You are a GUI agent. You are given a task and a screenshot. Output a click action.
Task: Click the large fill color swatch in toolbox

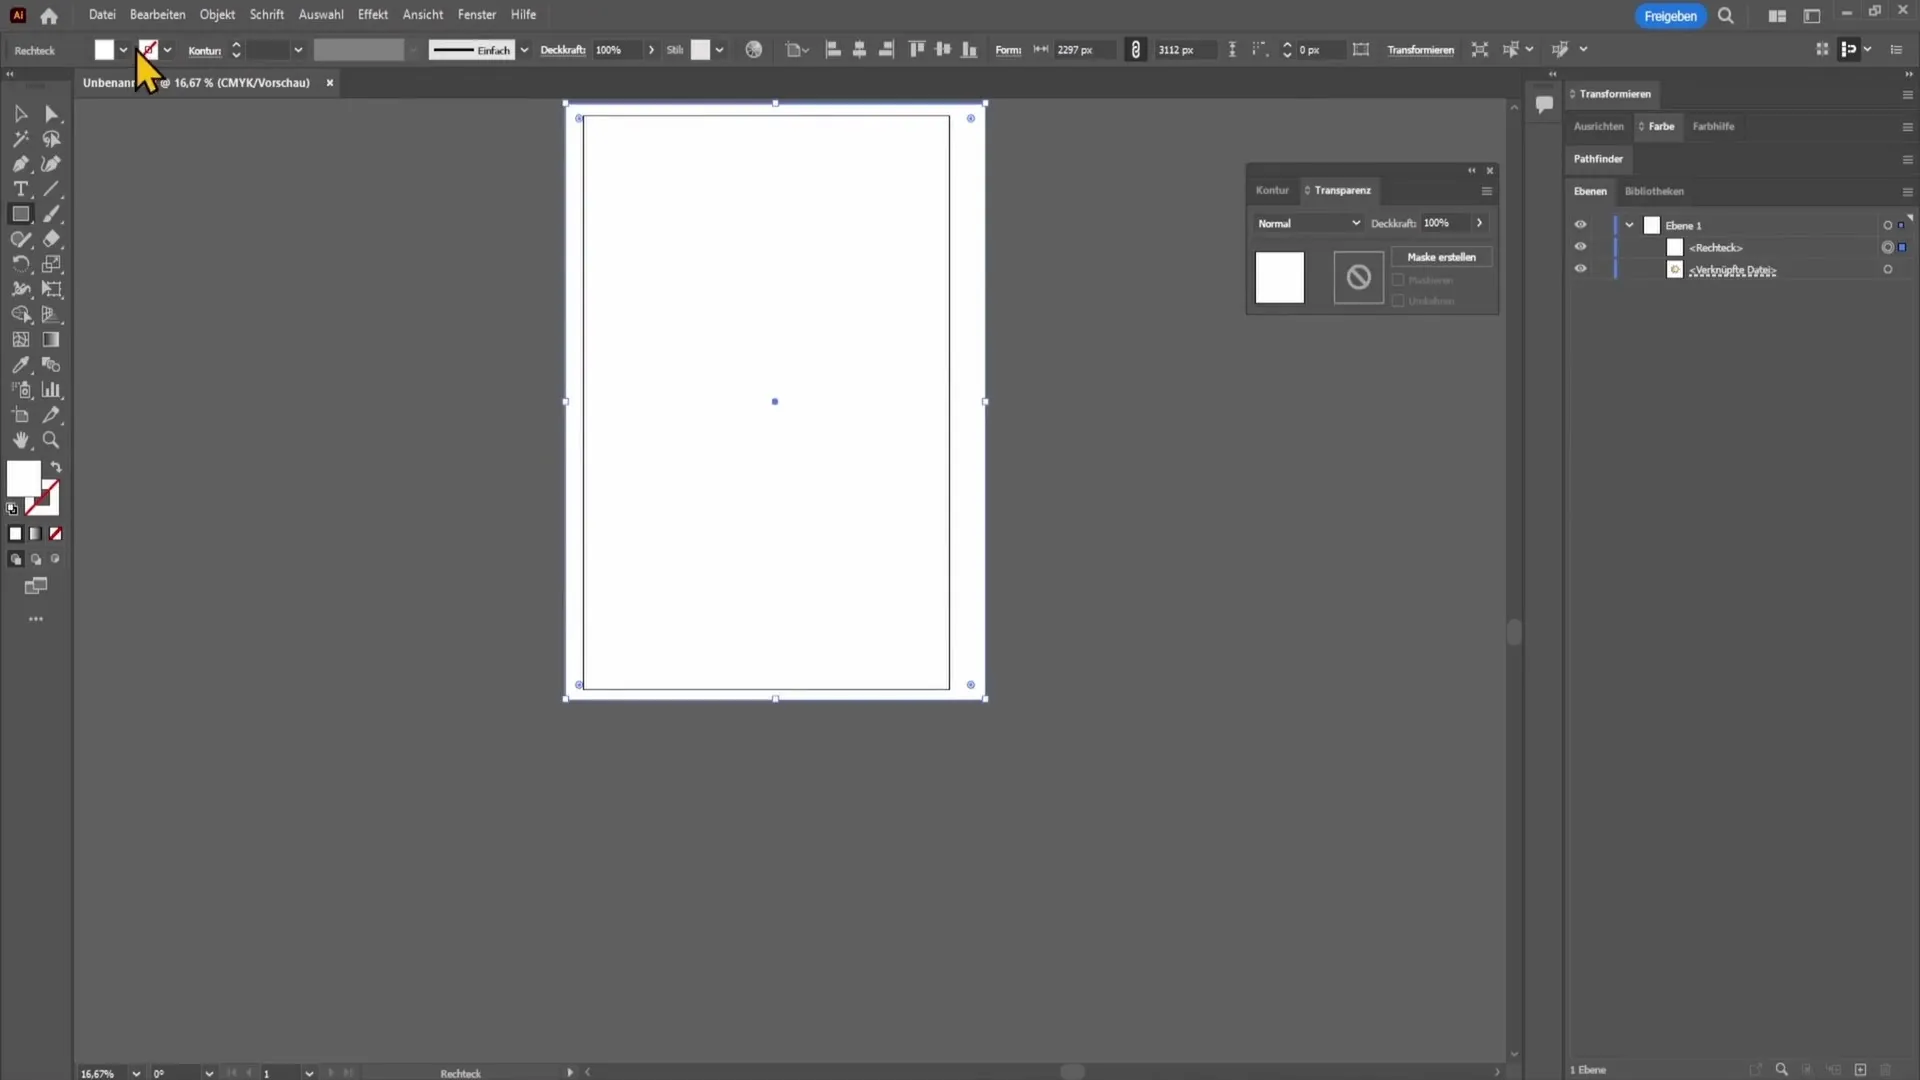pos(24,479)
